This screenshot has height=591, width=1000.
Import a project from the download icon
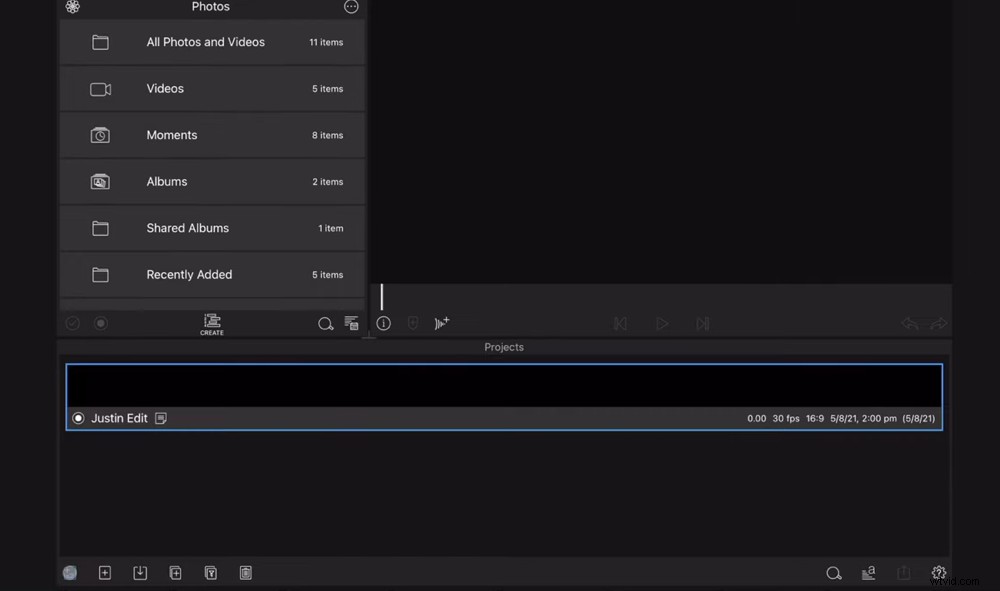pyautogui.click(x=140, y=572)
